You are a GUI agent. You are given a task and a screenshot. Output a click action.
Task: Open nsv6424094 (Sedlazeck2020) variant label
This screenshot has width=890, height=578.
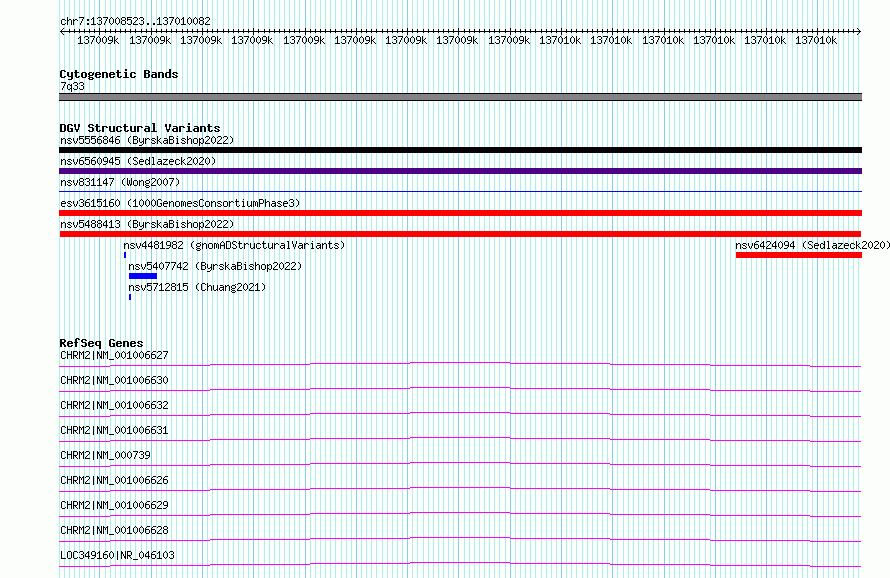click(x=812, y=245)
